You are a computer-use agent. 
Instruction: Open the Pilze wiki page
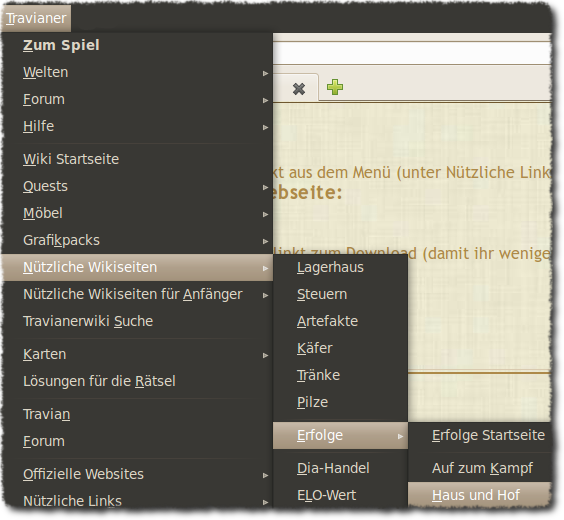click(x=340, y=402)
